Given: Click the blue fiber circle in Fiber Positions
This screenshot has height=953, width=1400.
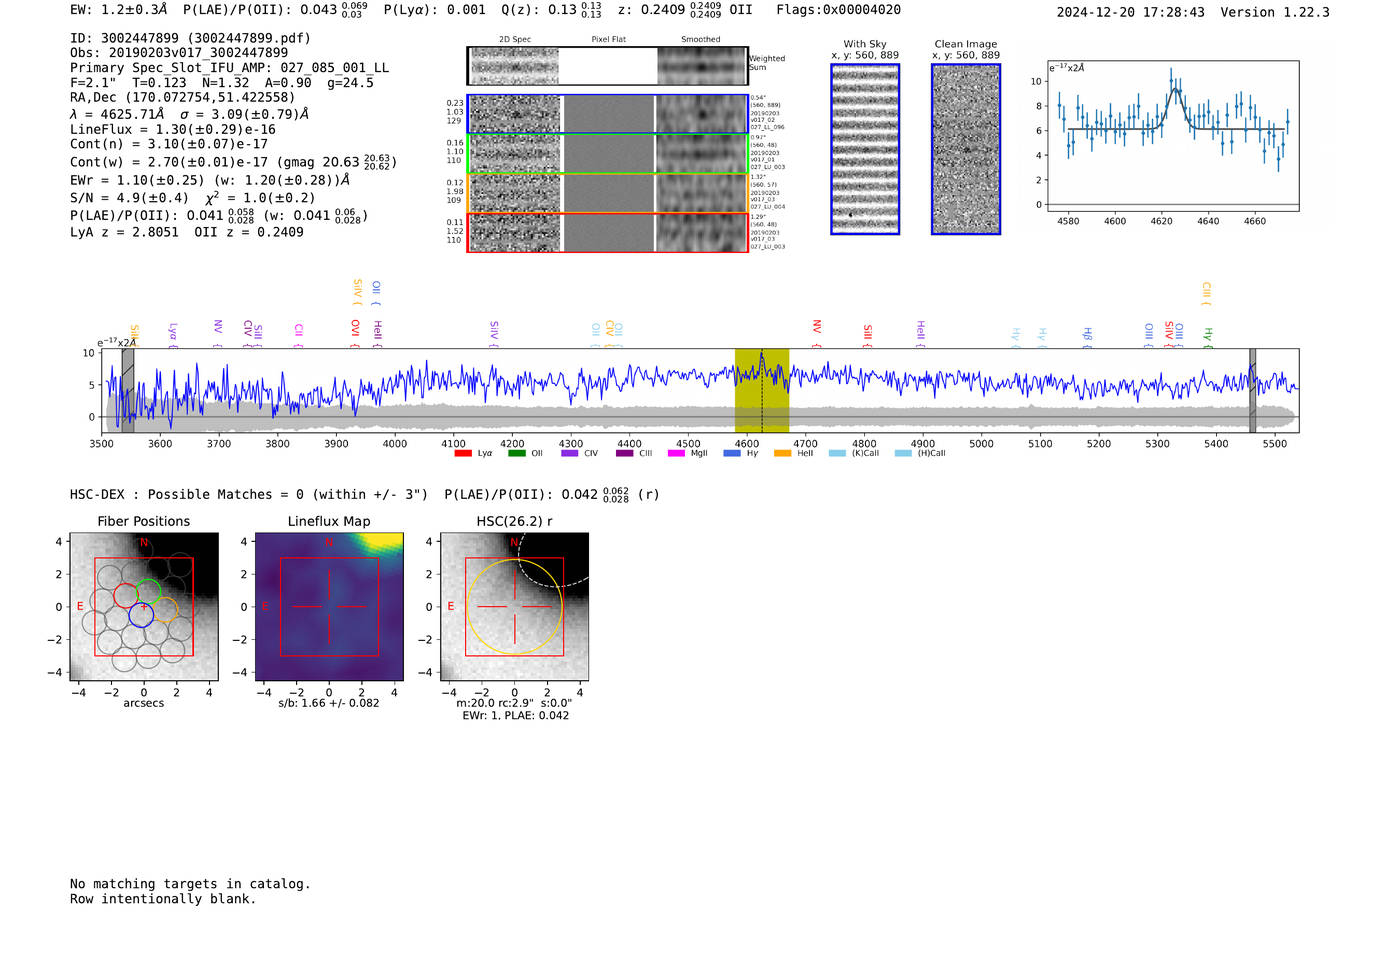Looking at the screenshot, I should [141, 615].
